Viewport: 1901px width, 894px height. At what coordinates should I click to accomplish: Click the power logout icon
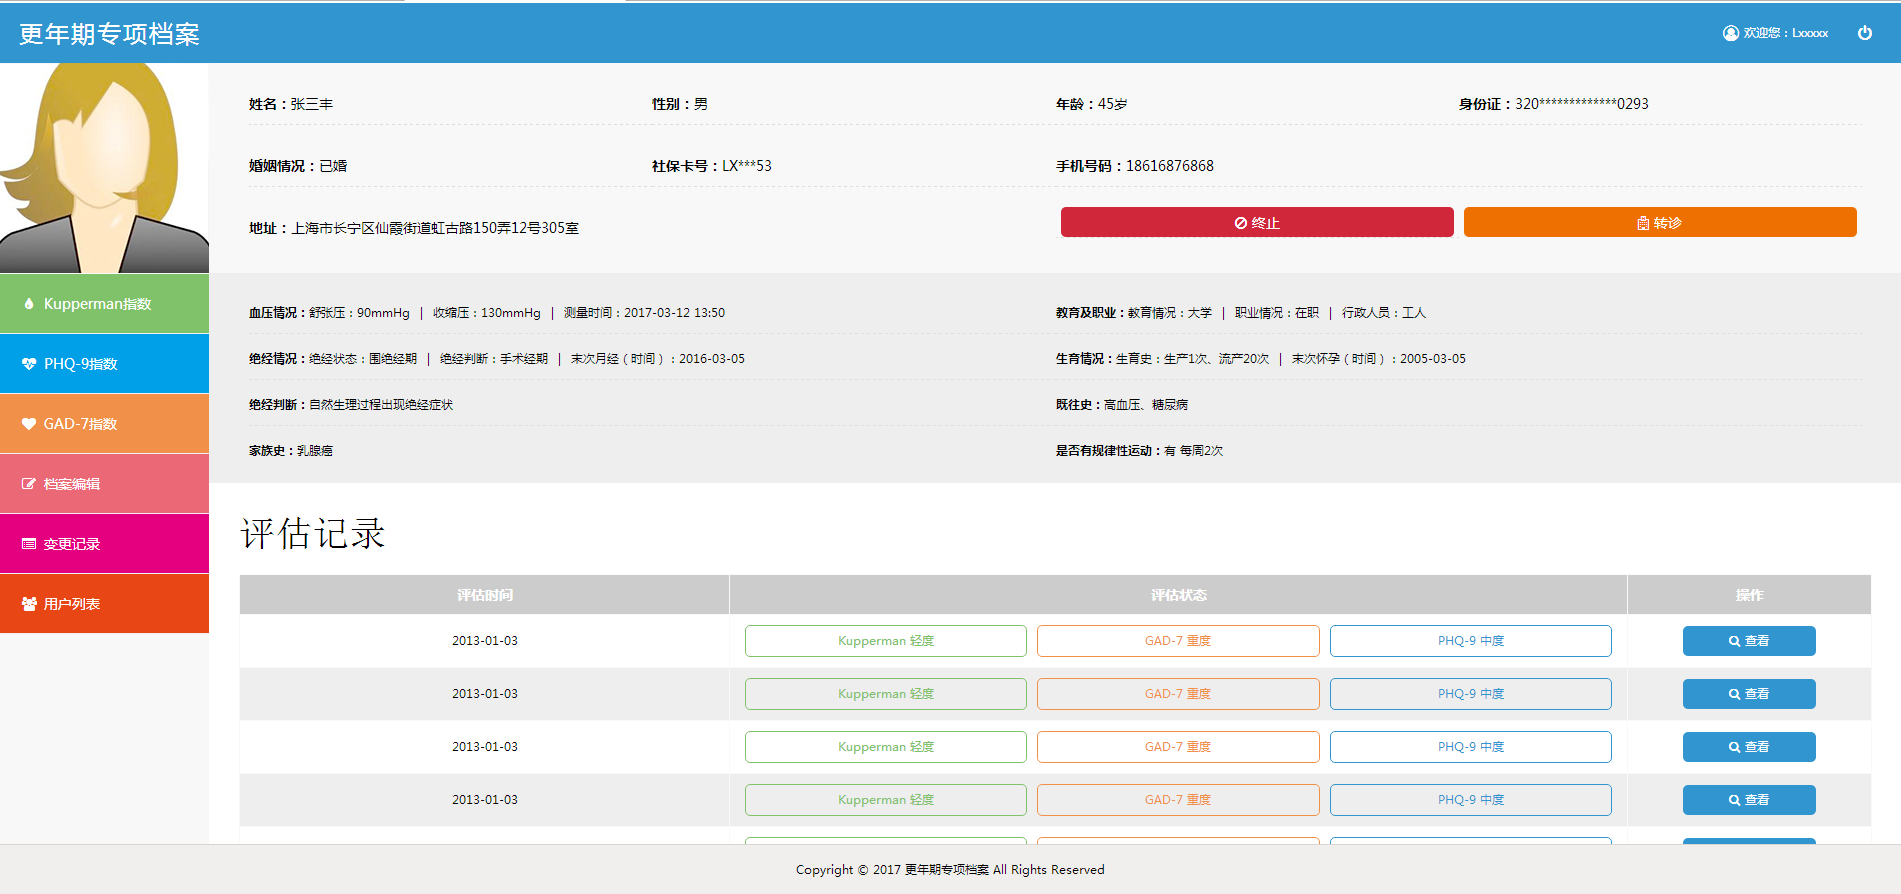(1864, 33)
